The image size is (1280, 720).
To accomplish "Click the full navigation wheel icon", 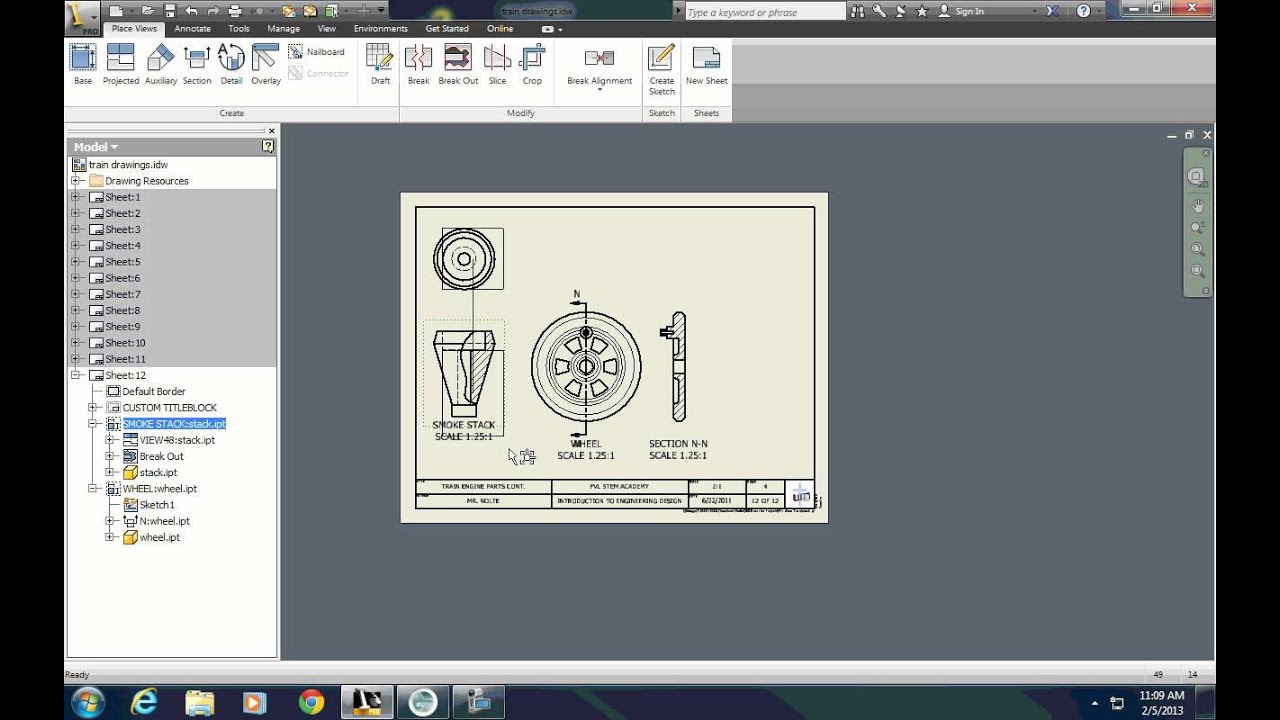I will [1196, 178].
